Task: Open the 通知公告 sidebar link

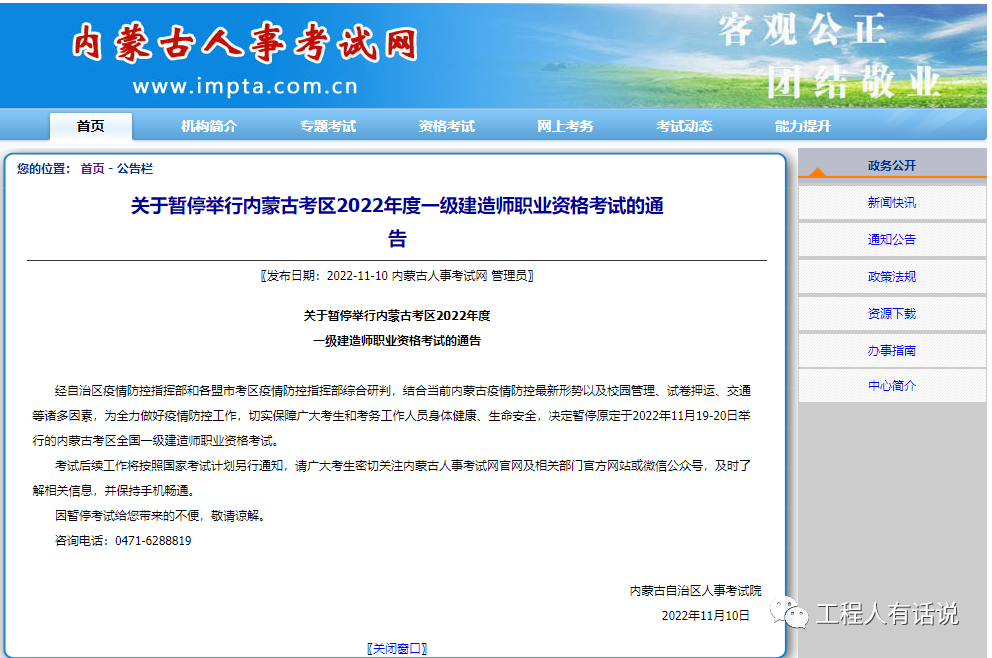Action: pyautogui.click(x=892, y=239)
